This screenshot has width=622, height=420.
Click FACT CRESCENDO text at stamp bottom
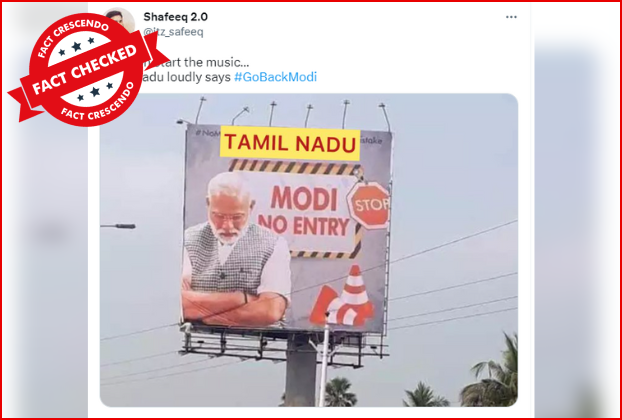pos(98,104)
